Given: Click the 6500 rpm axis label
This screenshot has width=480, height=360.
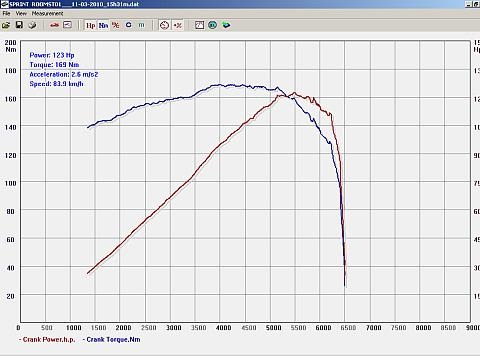Looking at the screenshot, I should [348, 328].
